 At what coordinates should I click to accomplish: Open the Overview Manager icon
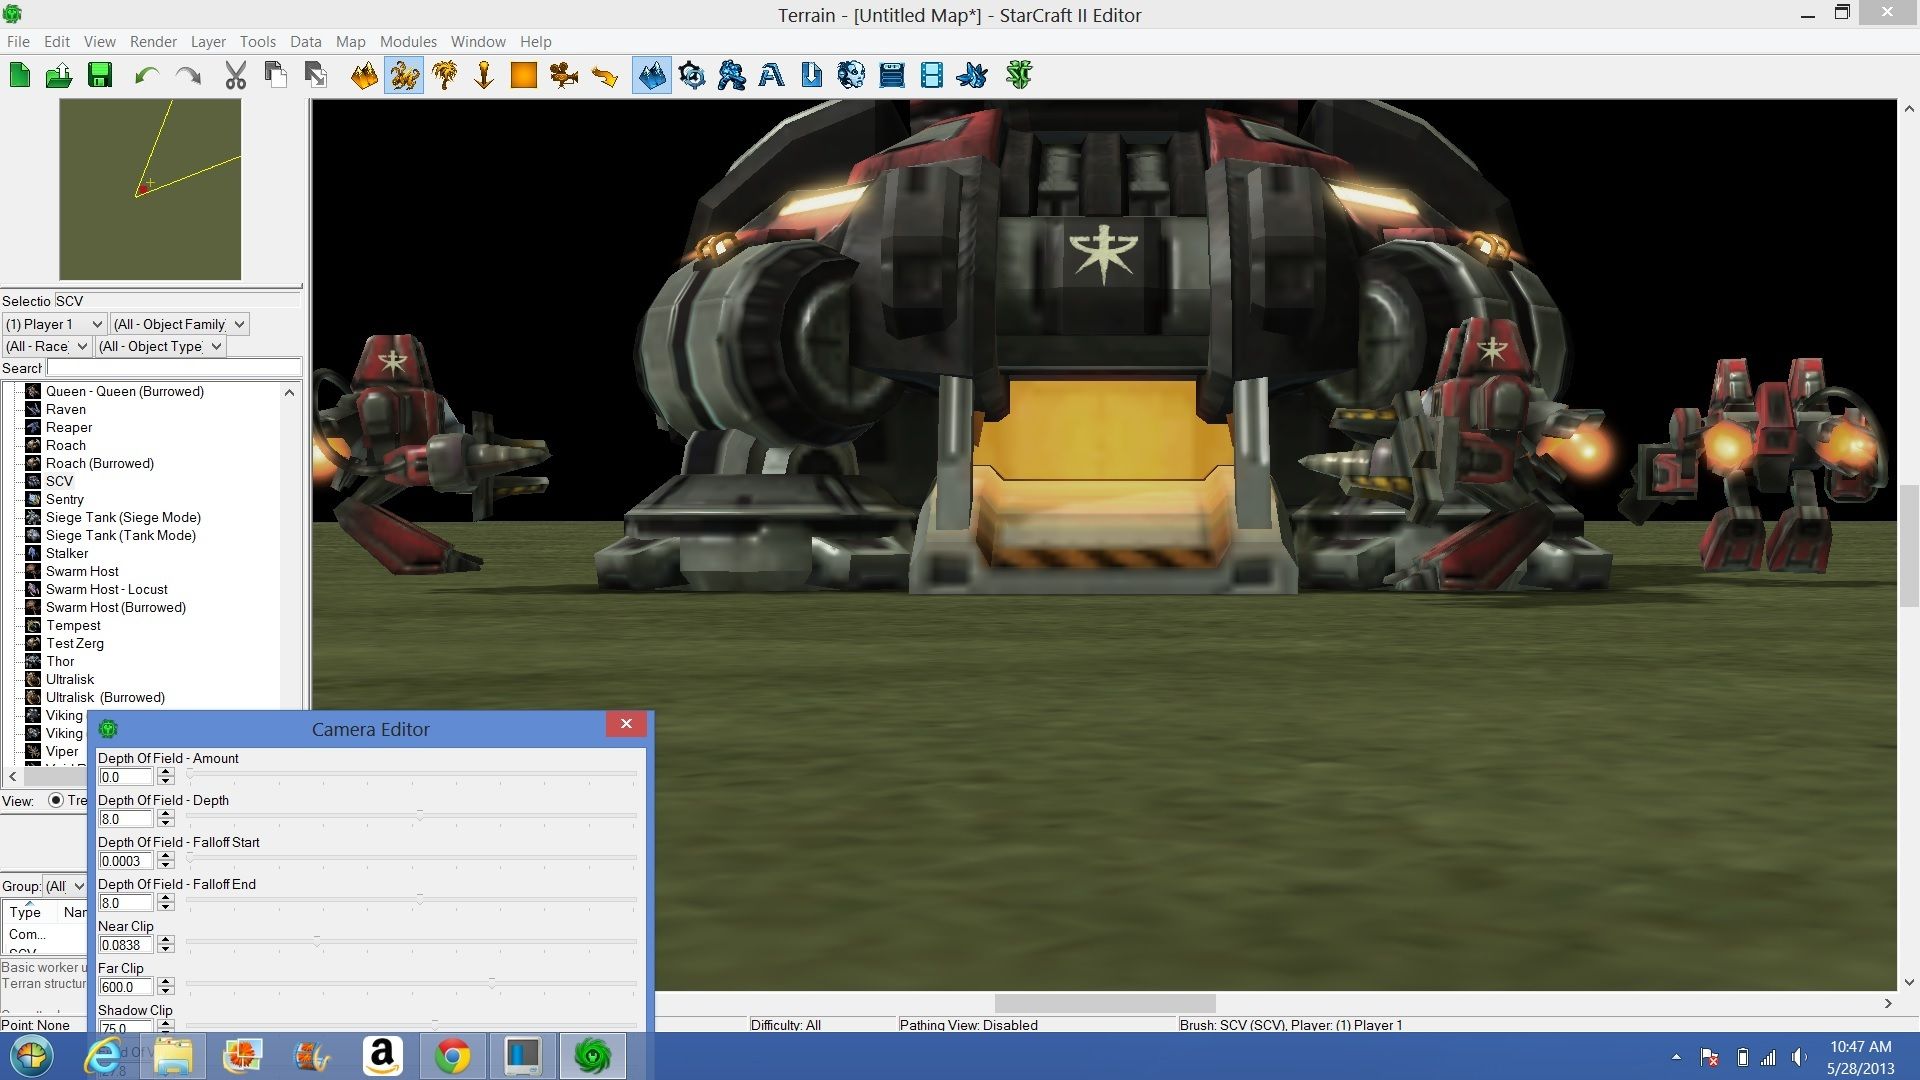click(x=972, y=75)
